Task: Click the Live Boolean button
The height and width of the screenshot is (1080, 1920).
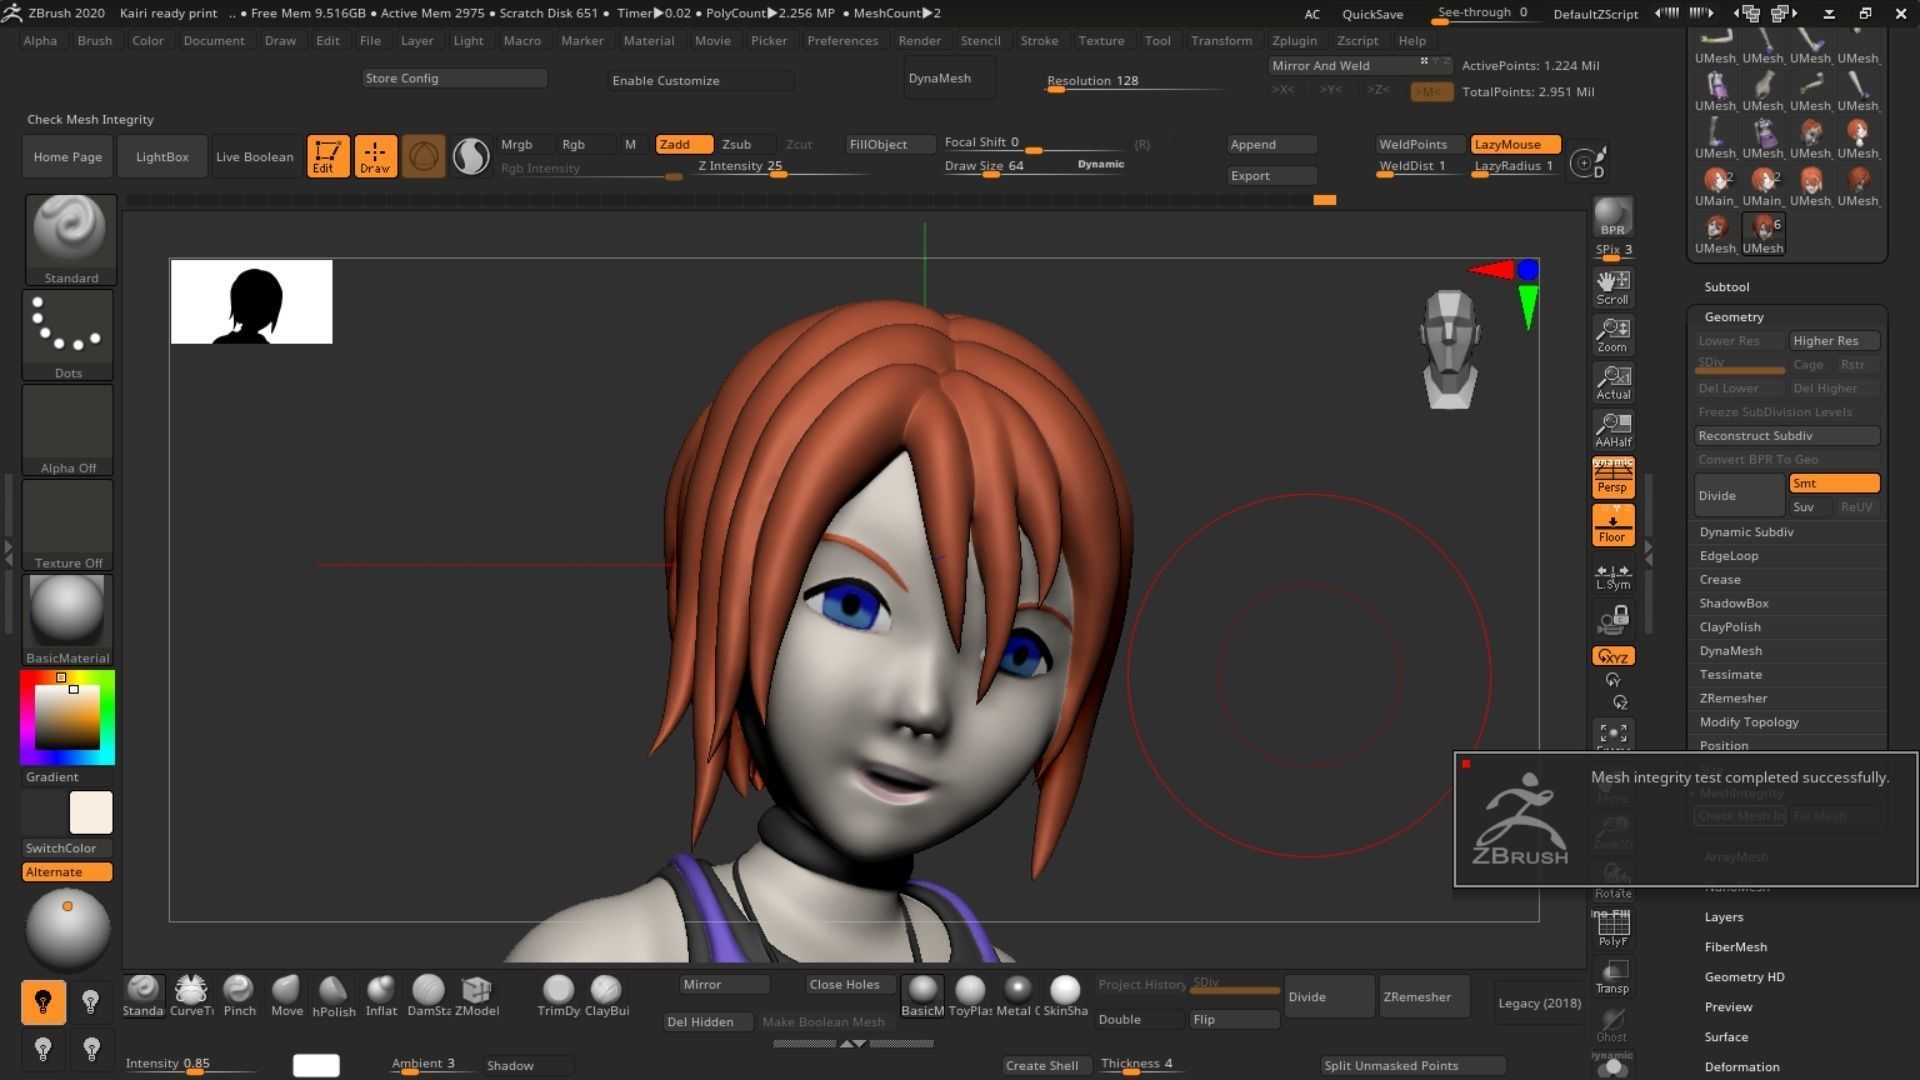Action: (x=255, y=157)
